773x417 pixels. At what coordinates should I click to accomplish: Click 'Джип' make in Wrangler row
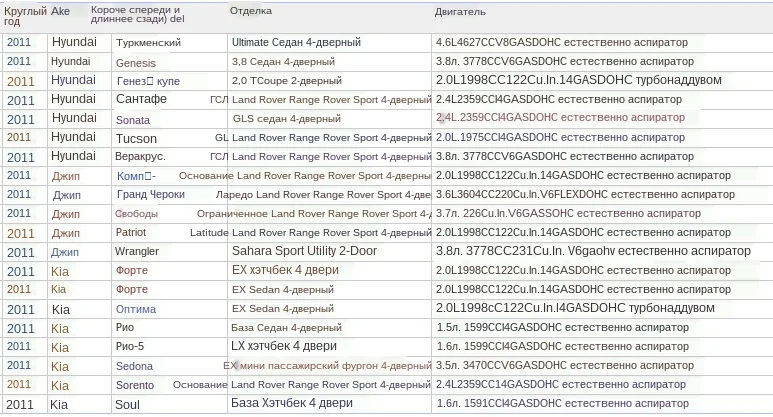[x=65, y=252]
